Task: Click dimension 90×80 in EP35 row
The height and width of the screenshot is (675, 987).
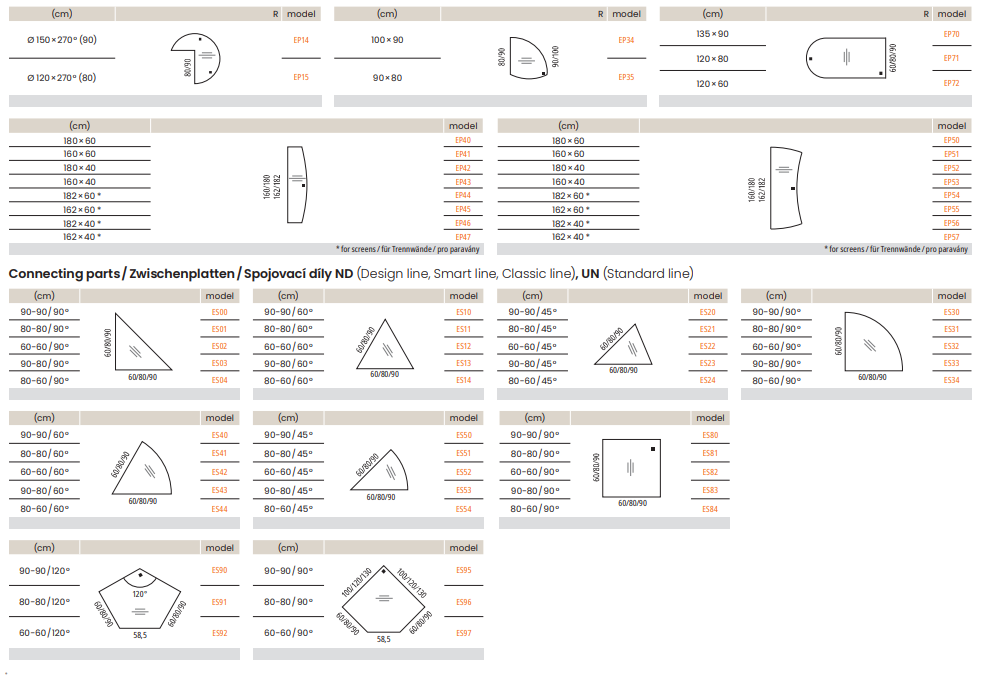Action: point(387,77)
